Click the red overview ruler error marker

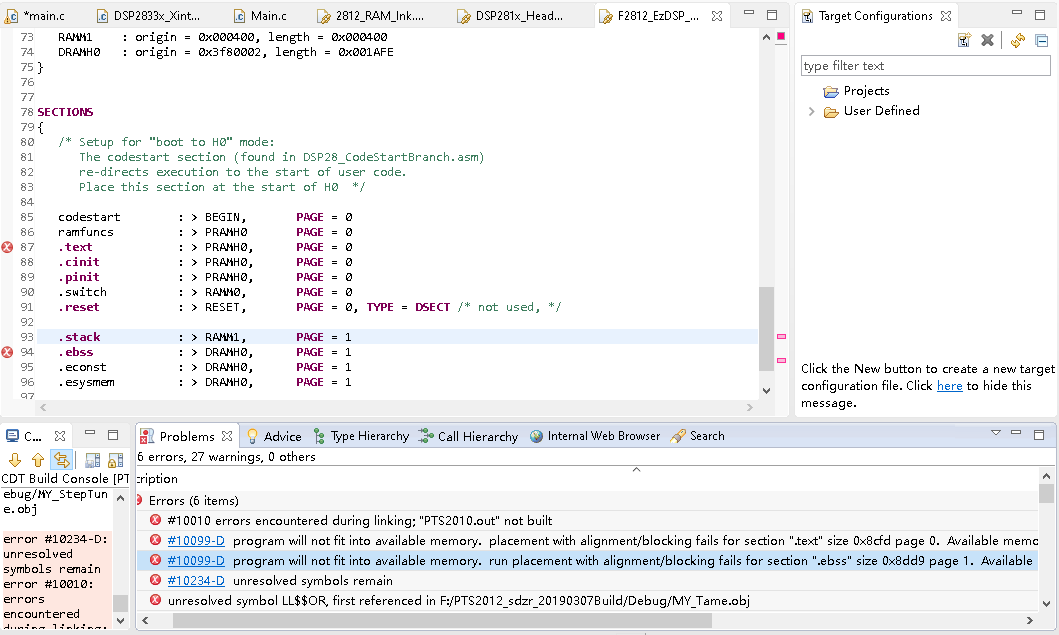coord(781,37)
